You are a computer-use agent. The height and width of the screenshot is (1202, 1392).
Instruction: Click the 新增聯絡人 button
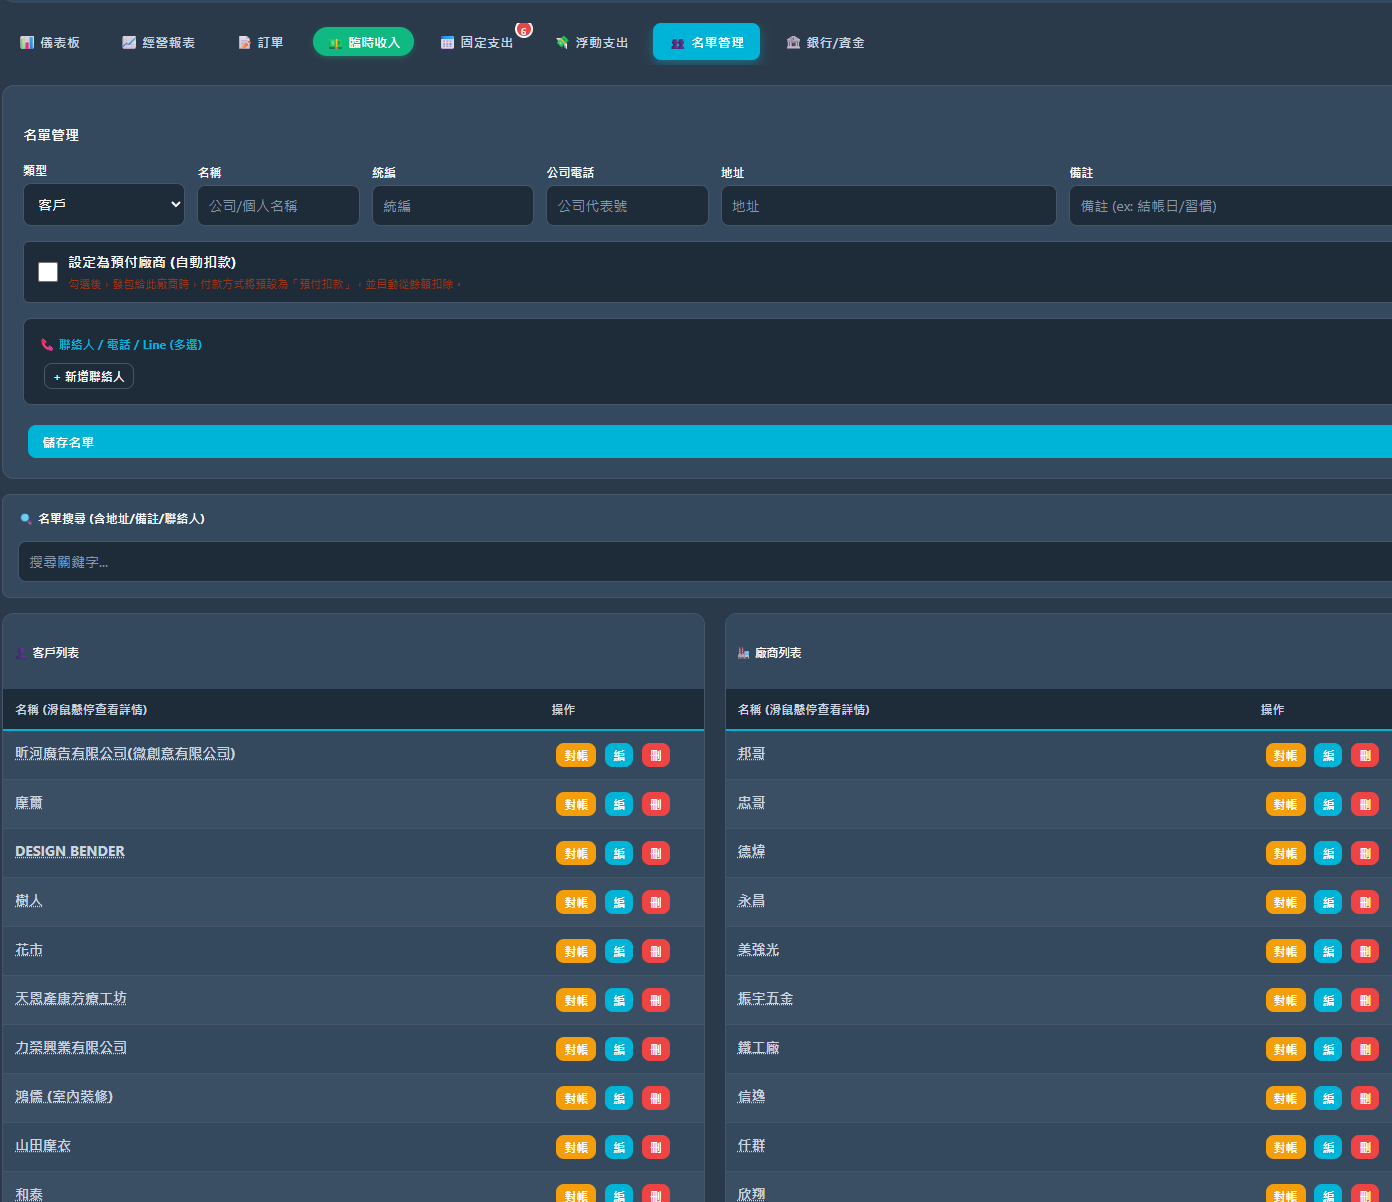[89, 377]
